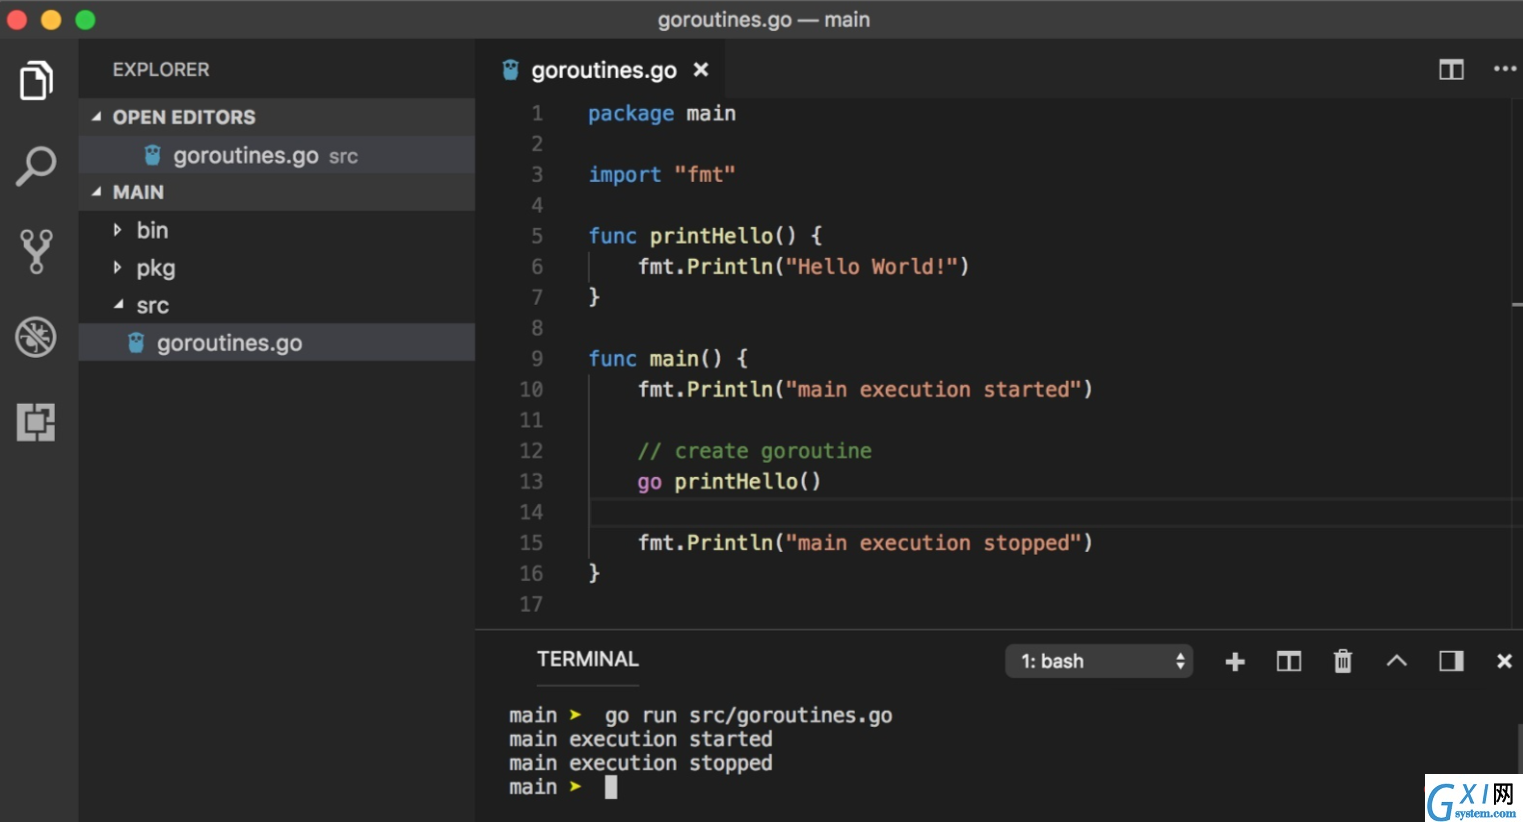The image size is (1523, 822).
Task: Click the green fullscreen window button
Action: 86,20
